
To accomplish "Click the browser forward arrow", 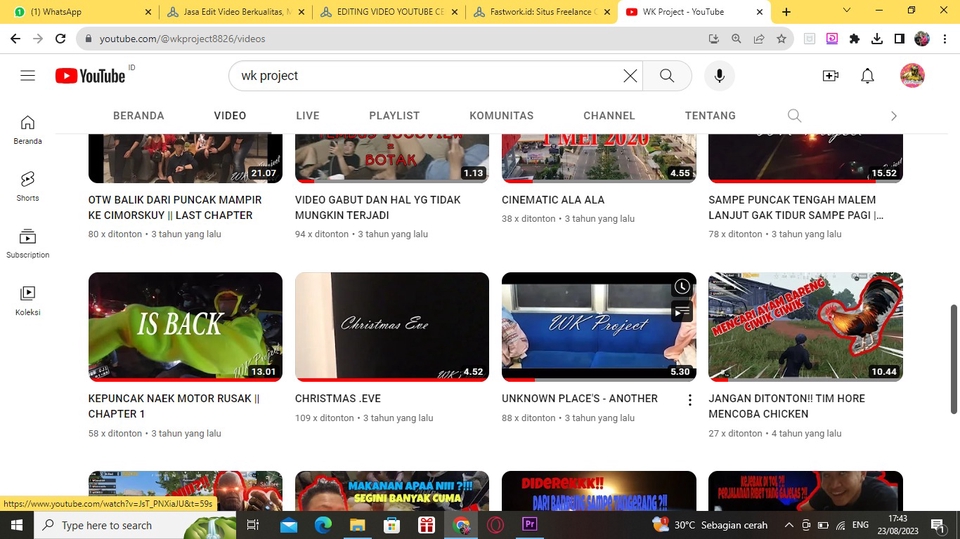I will click(38, 39).
